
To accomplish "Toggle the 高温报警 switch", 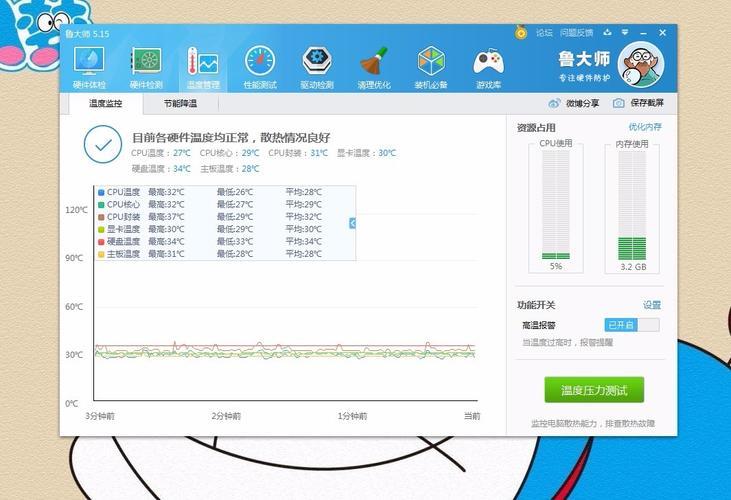I will pos(632,325).
